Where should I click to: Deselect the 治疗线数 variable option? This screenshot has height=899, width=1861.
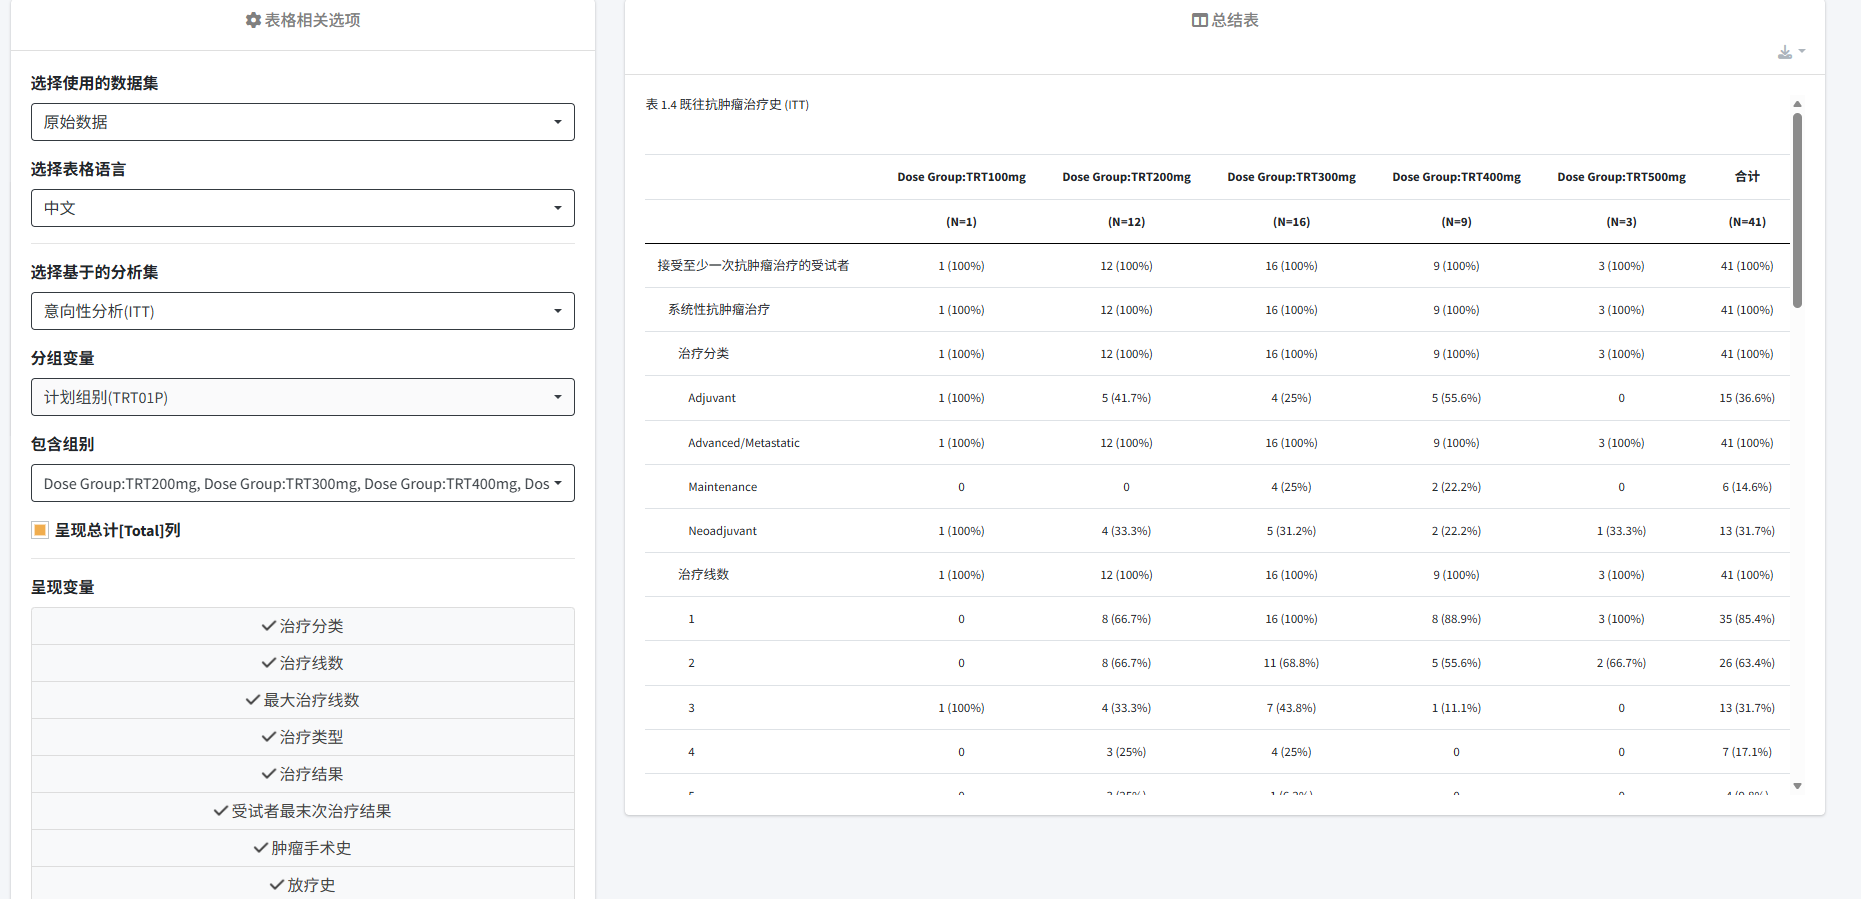[x=303, y=663]
